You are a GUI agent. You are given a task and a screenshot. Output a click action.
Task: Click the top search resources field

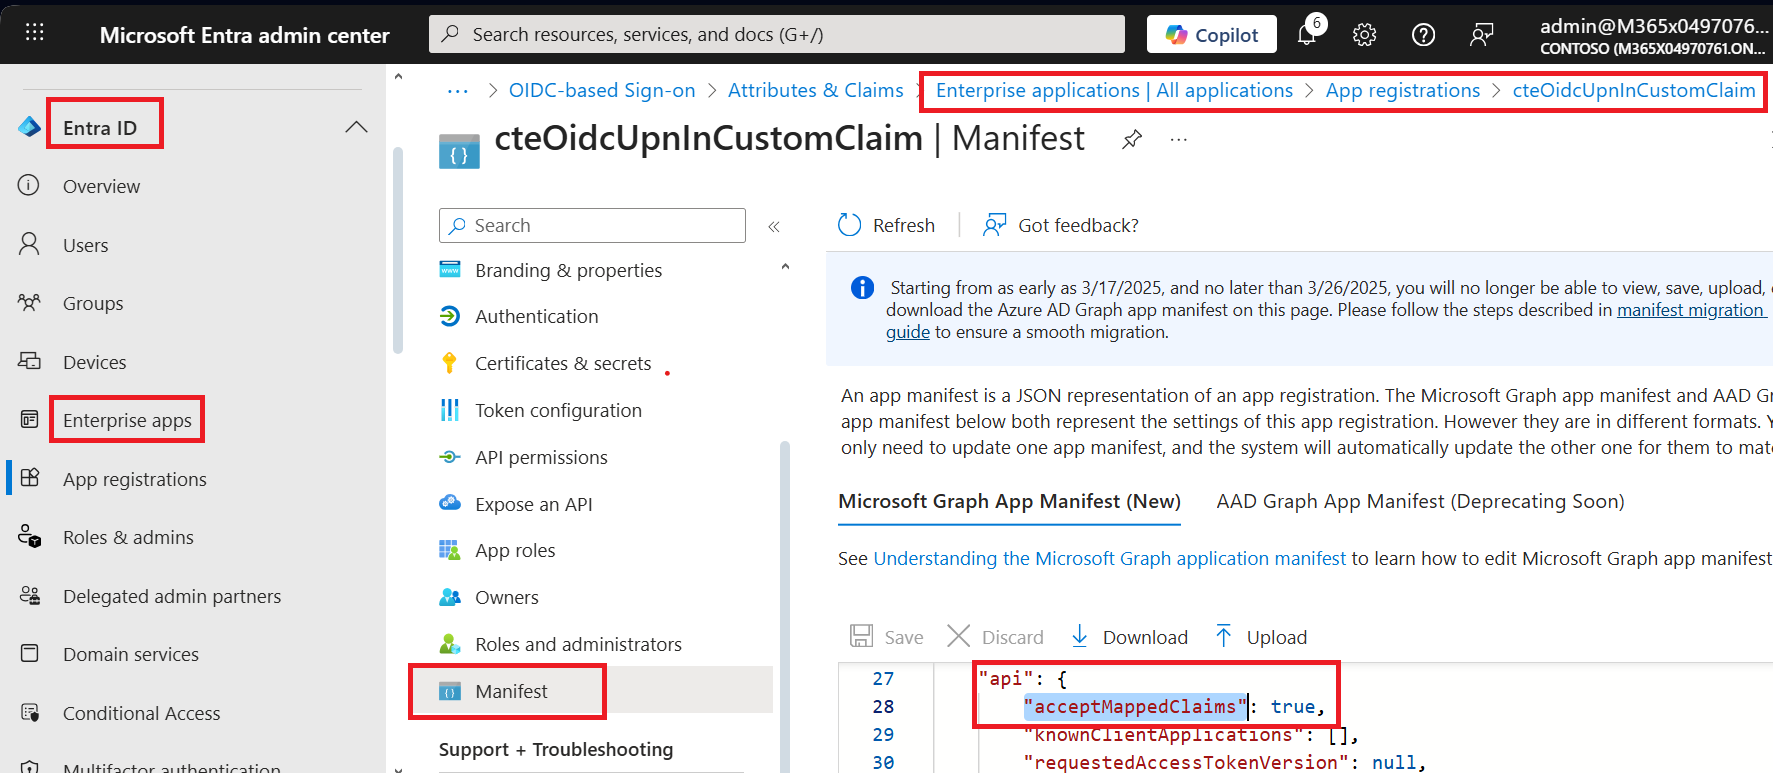(777, 34)
